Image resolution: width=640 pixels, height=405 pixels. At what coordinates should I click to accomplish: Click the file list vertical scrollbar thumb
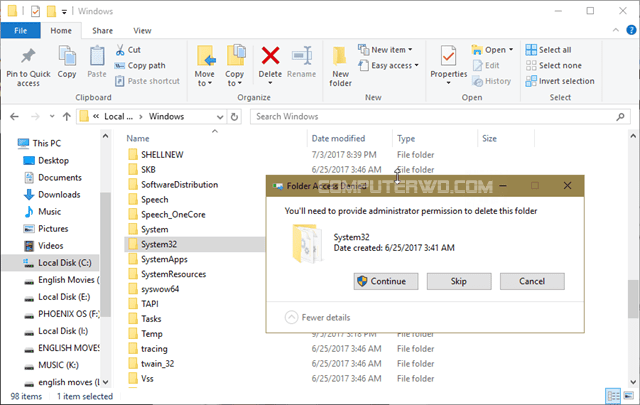[633, 299]
